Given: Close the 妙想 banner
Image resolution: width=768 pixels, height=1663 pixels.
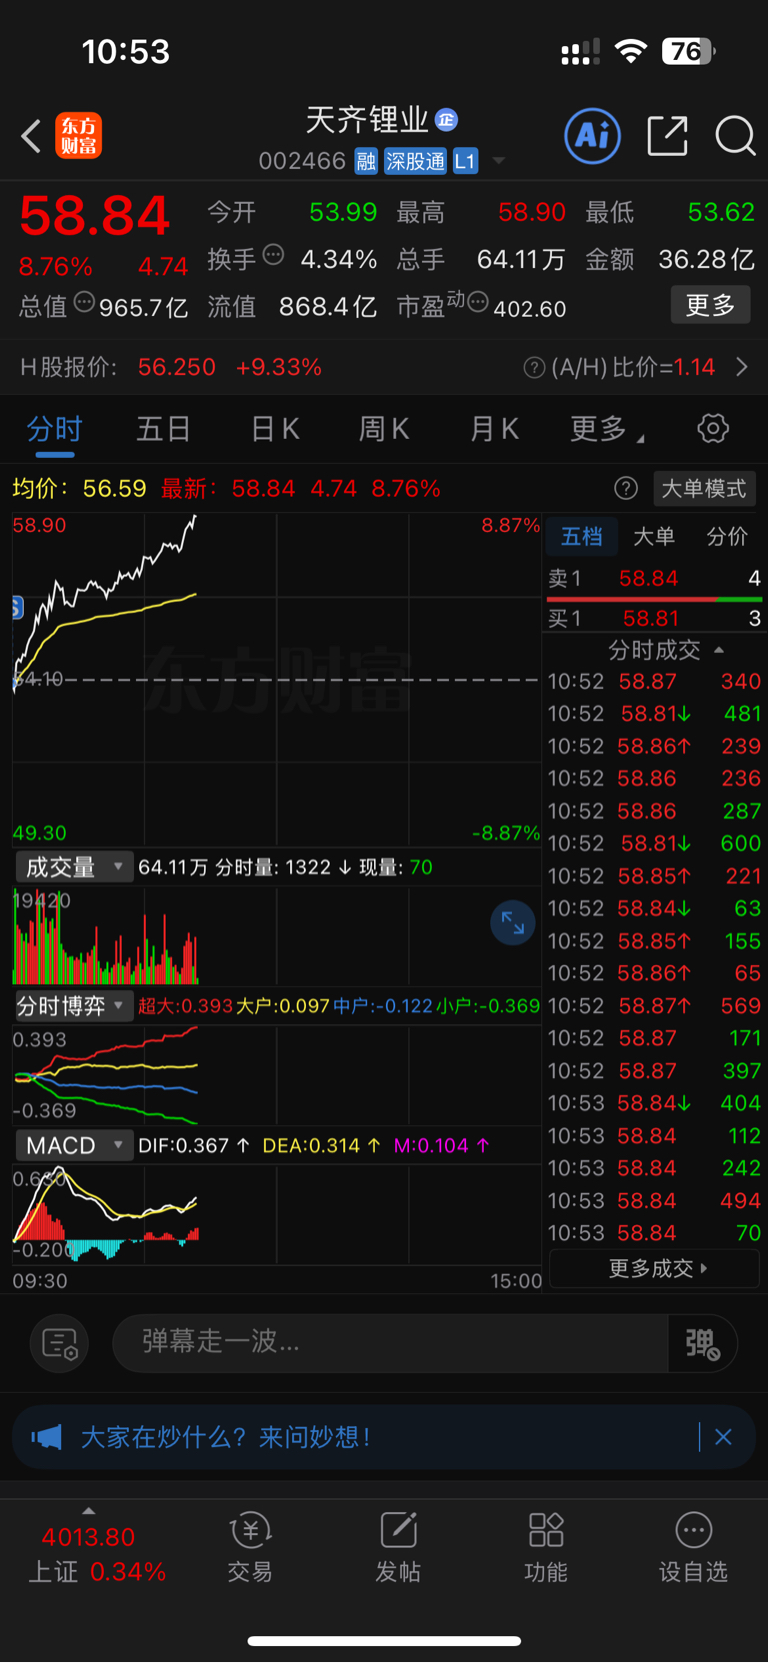Looking at the screenshot, I should (723, 1437).
